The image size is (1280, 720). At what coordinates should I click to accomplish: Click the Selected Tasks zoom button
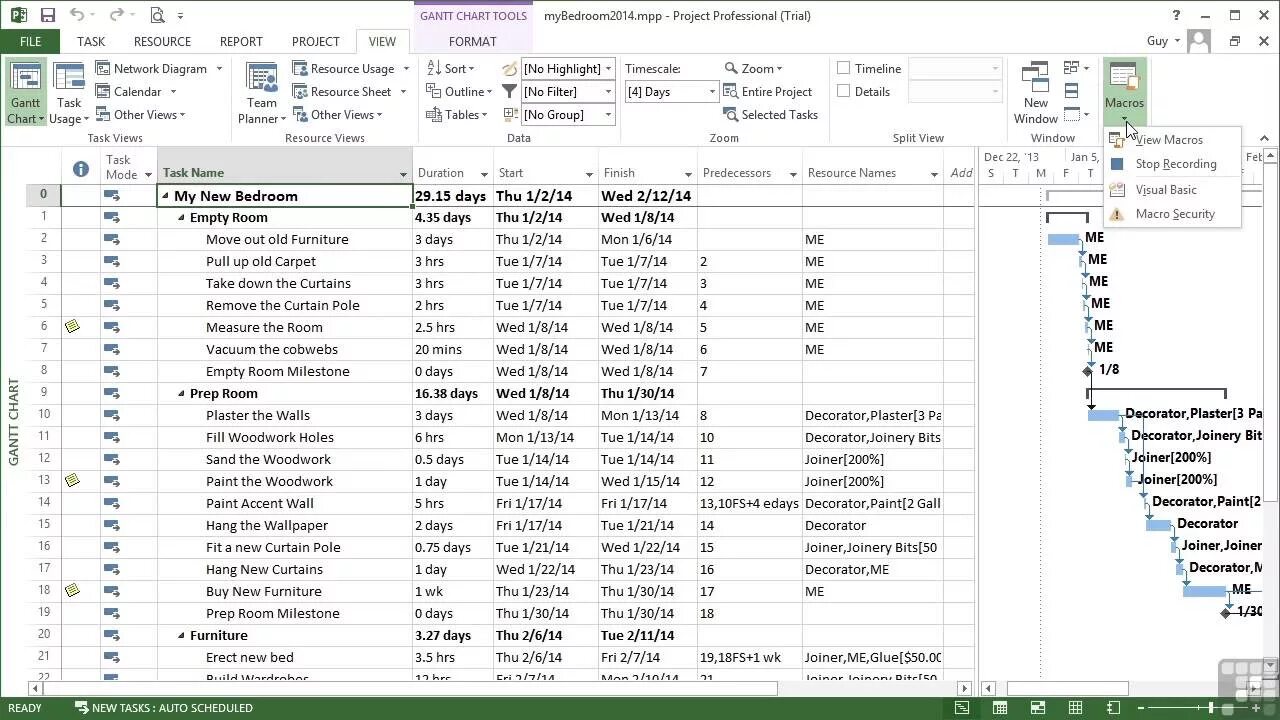coord(770,114)
